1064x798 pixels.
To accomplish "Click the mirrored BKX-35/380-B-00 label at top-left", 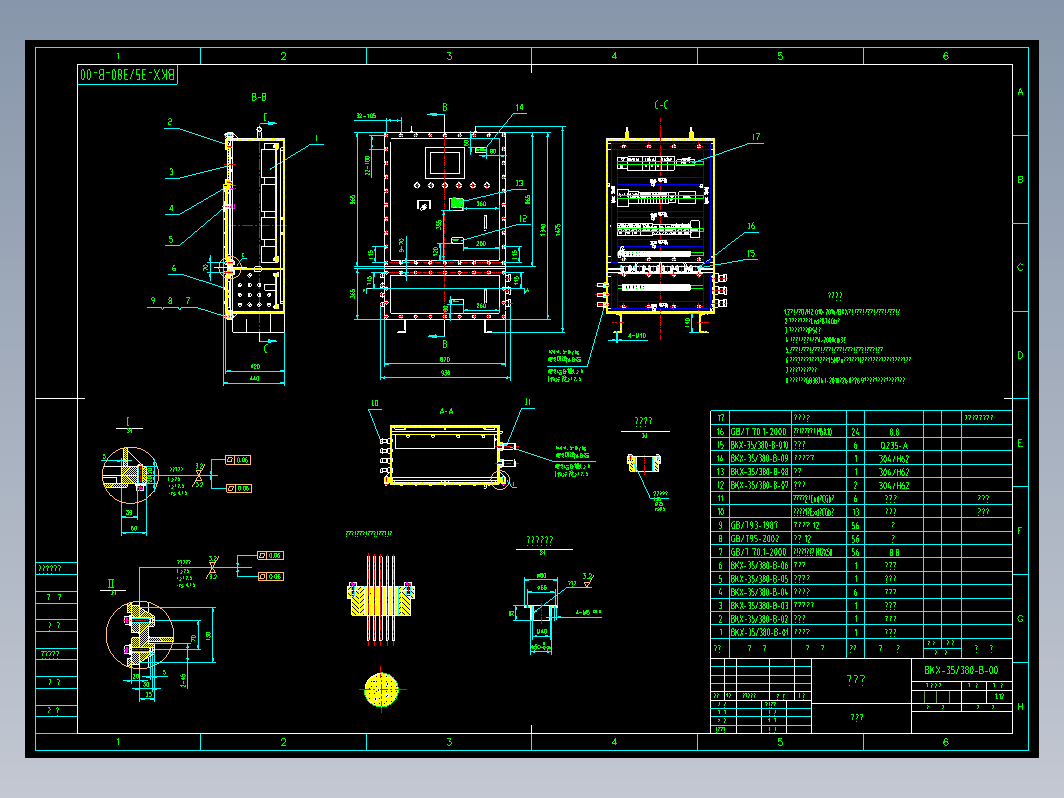I will tap(128, 75).
